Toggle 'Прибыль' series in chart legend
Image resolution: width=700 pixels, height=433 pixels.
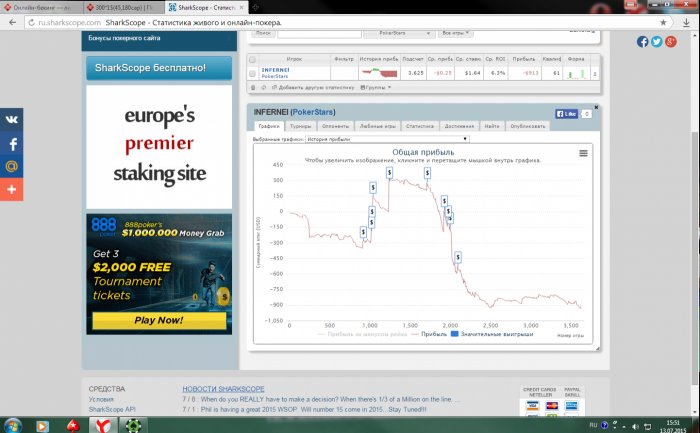[x=429, y=334]
